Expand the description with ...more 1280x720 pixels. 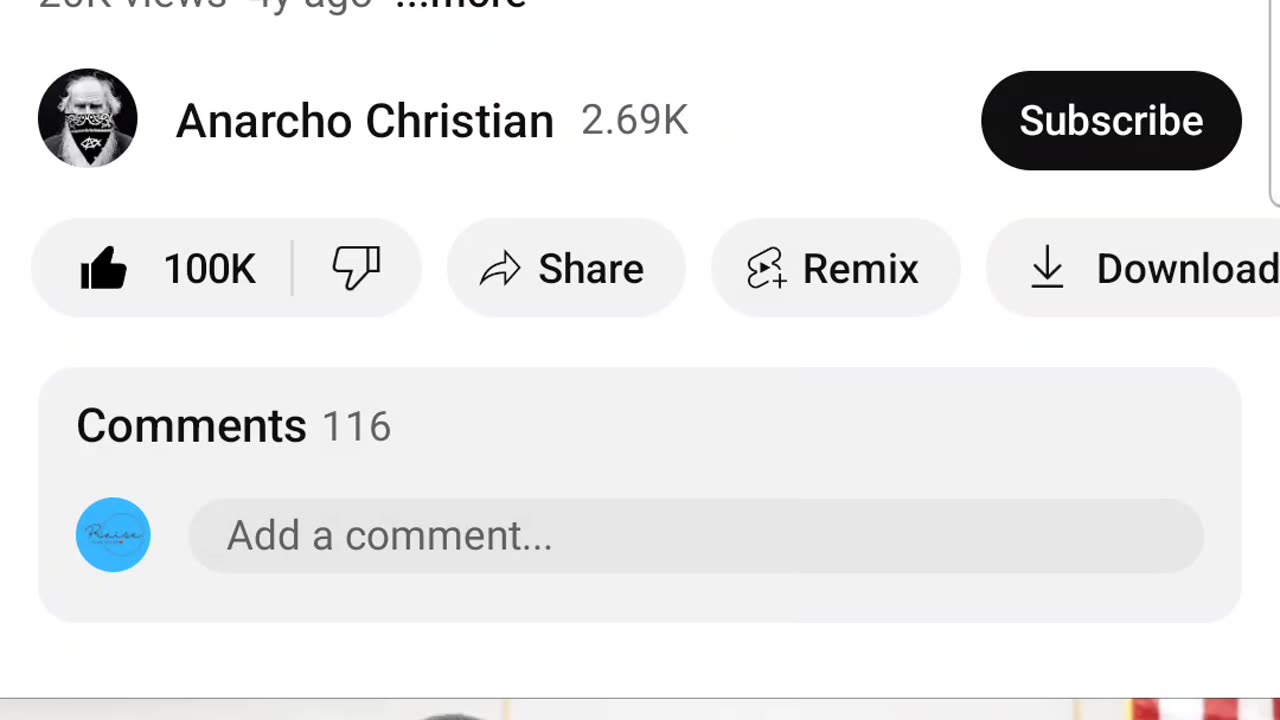click(460, 4)
